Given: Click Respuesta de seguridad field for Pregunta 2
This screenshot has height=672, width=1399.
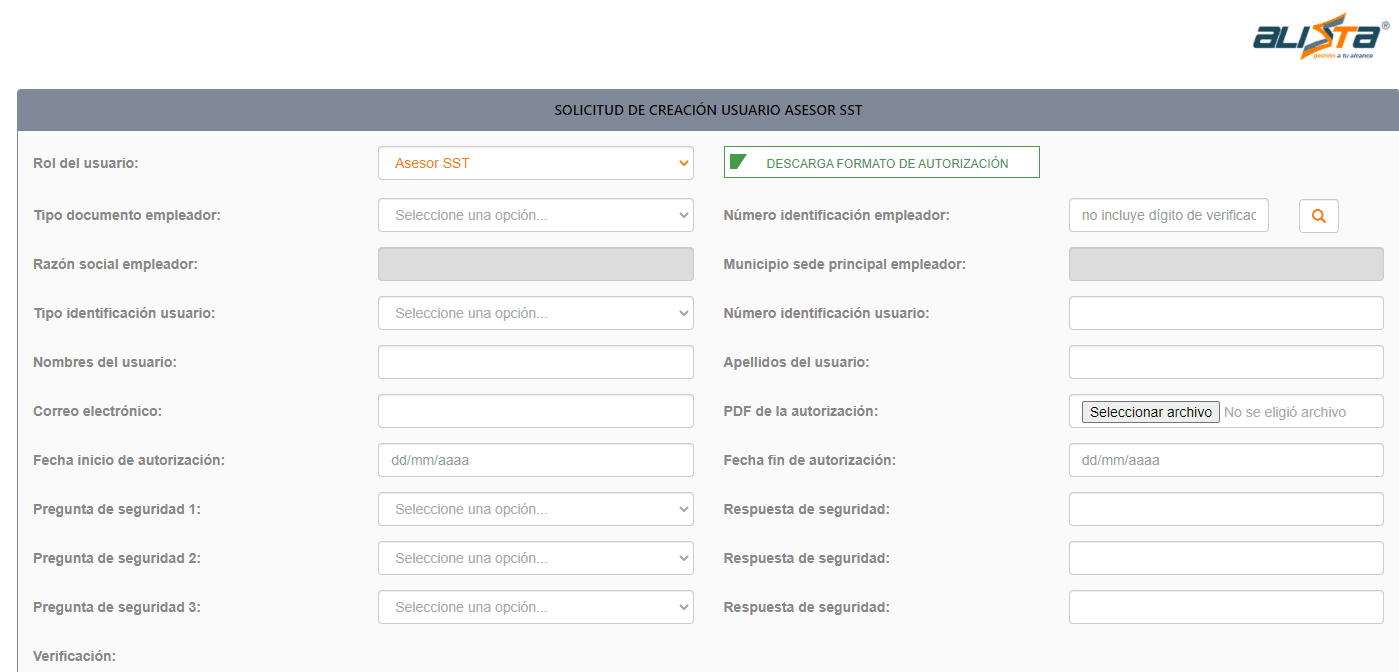Looking at the screenshot, I should tap(1226, 558).
